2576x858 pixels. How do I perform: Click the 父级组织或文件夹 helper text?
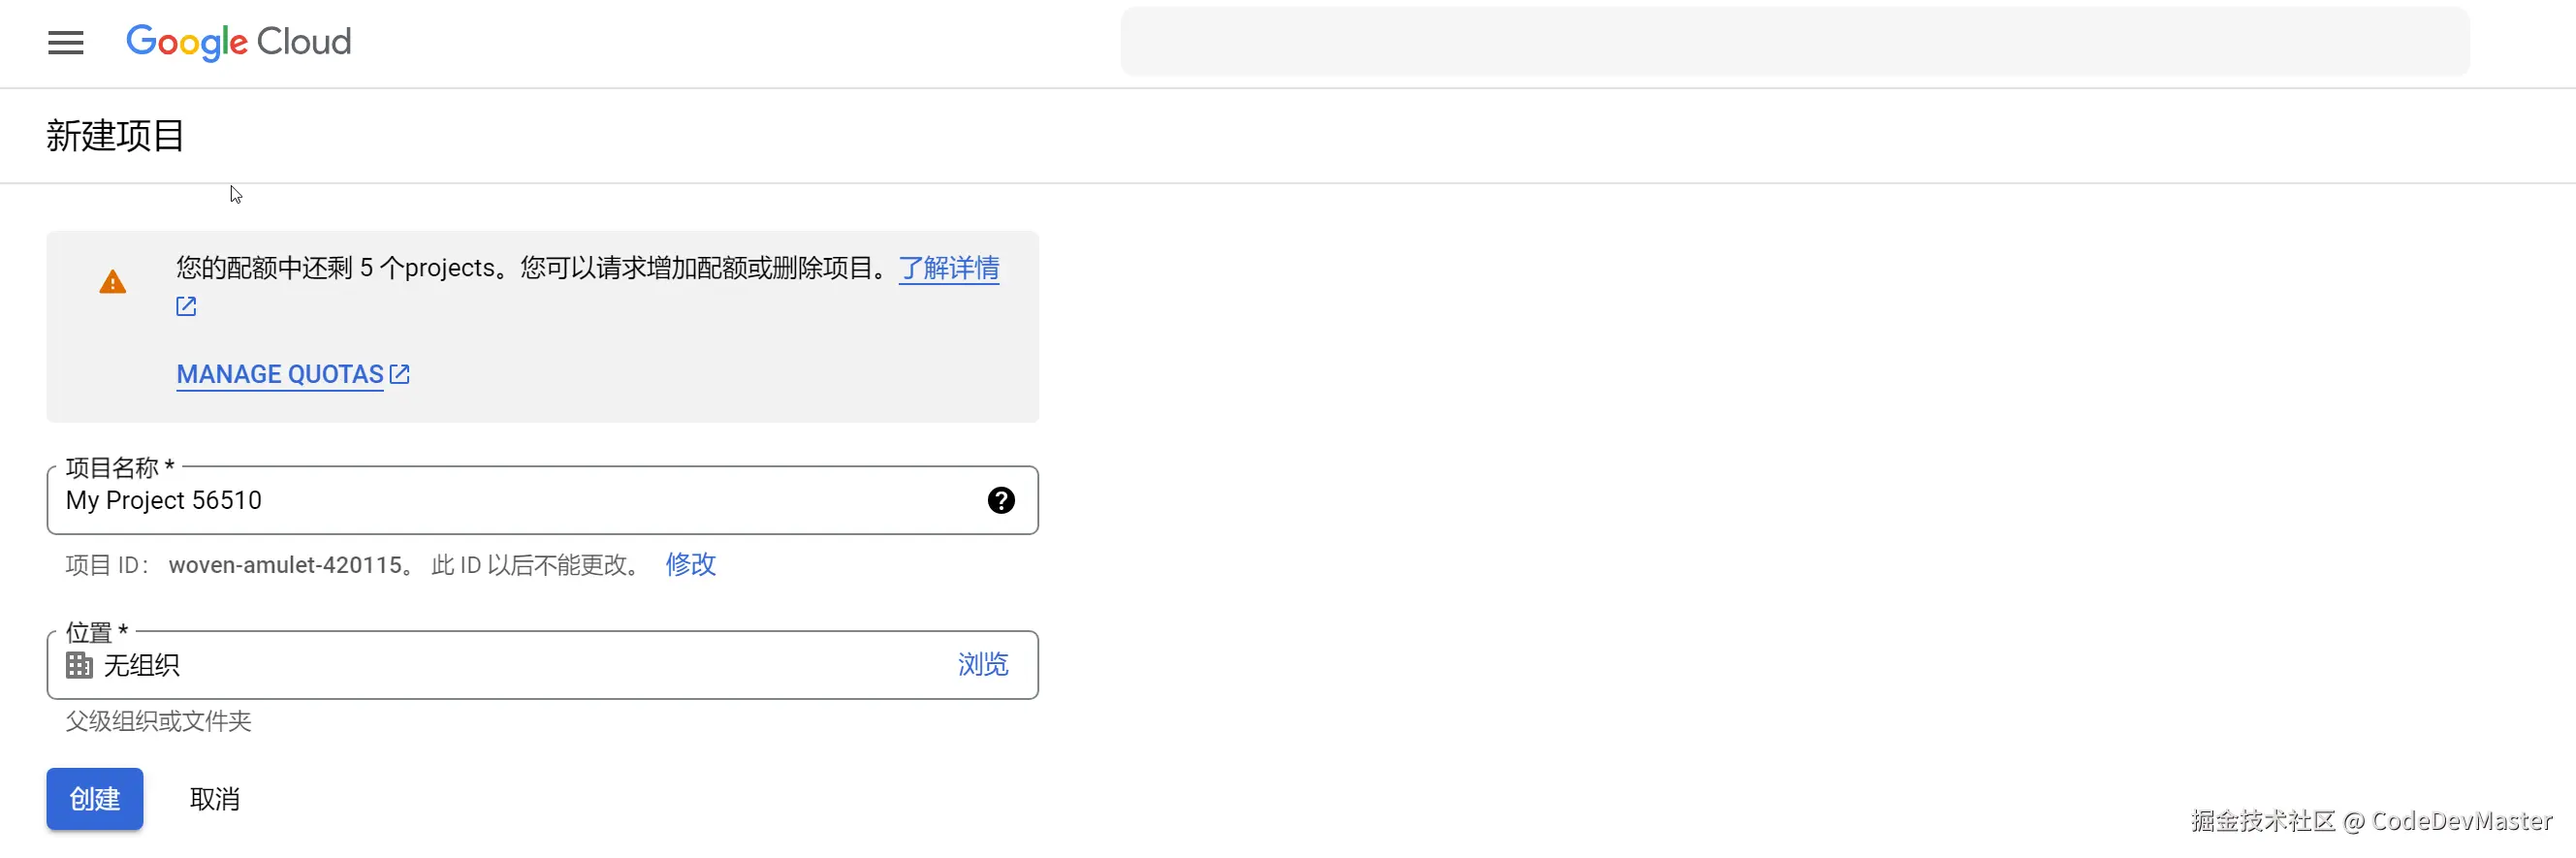158,721
